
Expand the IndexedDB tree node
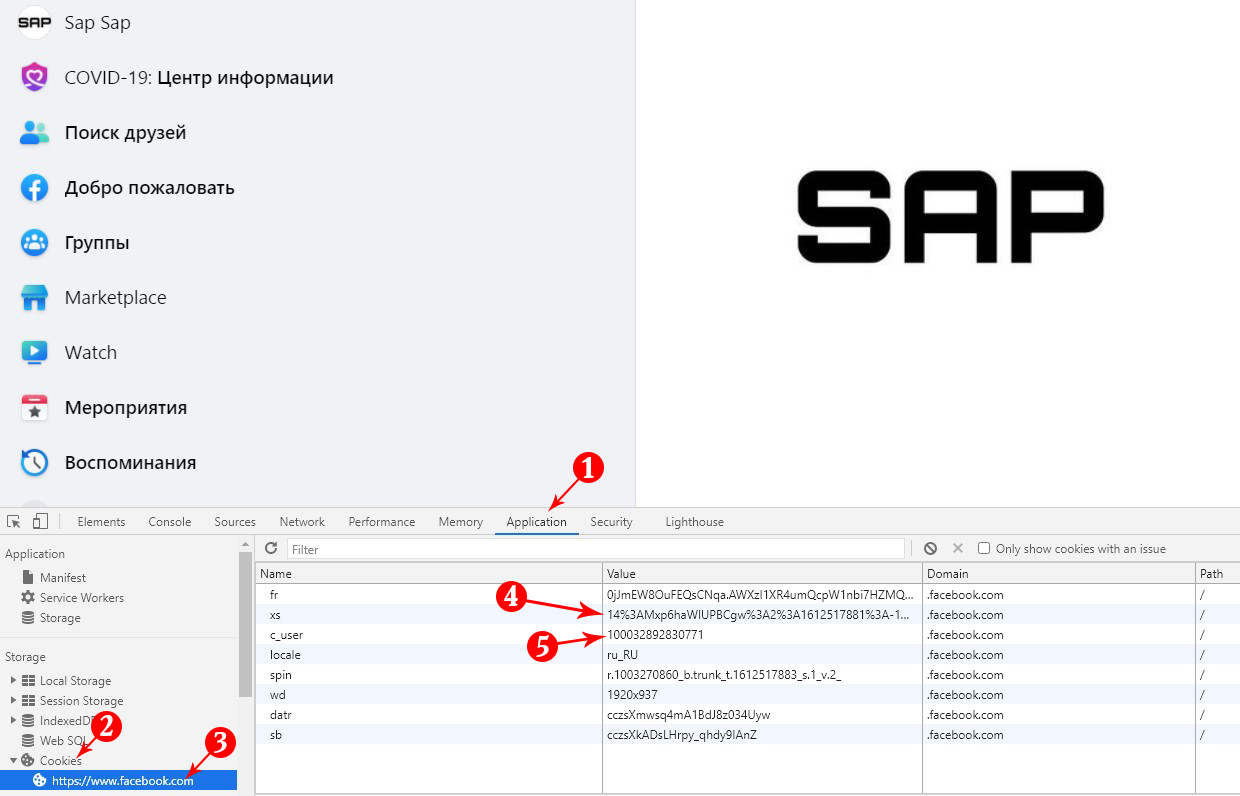tap(14, 720)
